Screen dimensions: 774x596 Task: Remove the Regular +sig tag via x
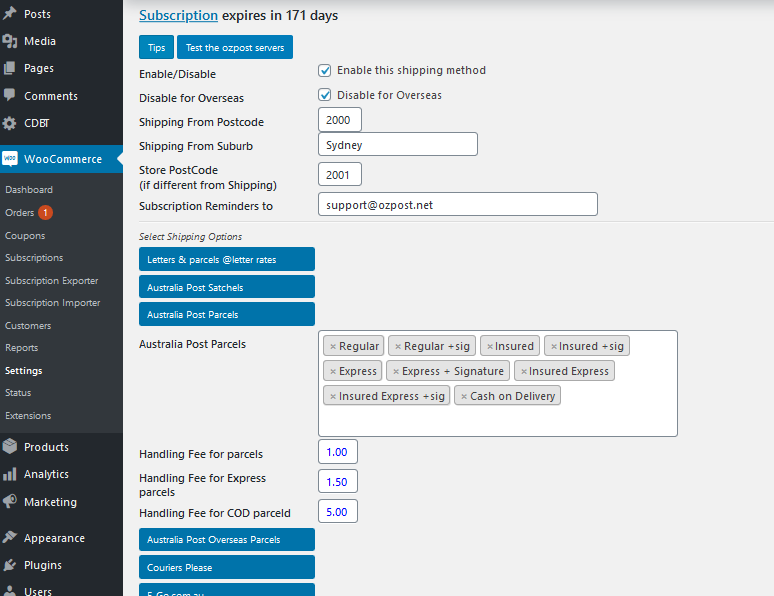coord(398,347)
